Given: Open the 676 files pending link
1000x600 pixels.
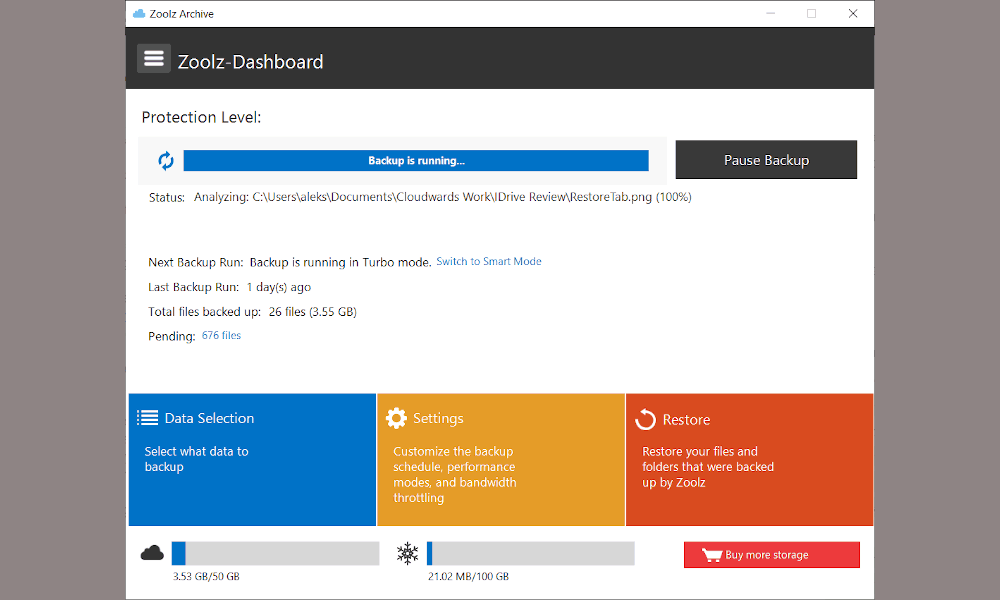Looking at the screenshot, I should 221,335.
